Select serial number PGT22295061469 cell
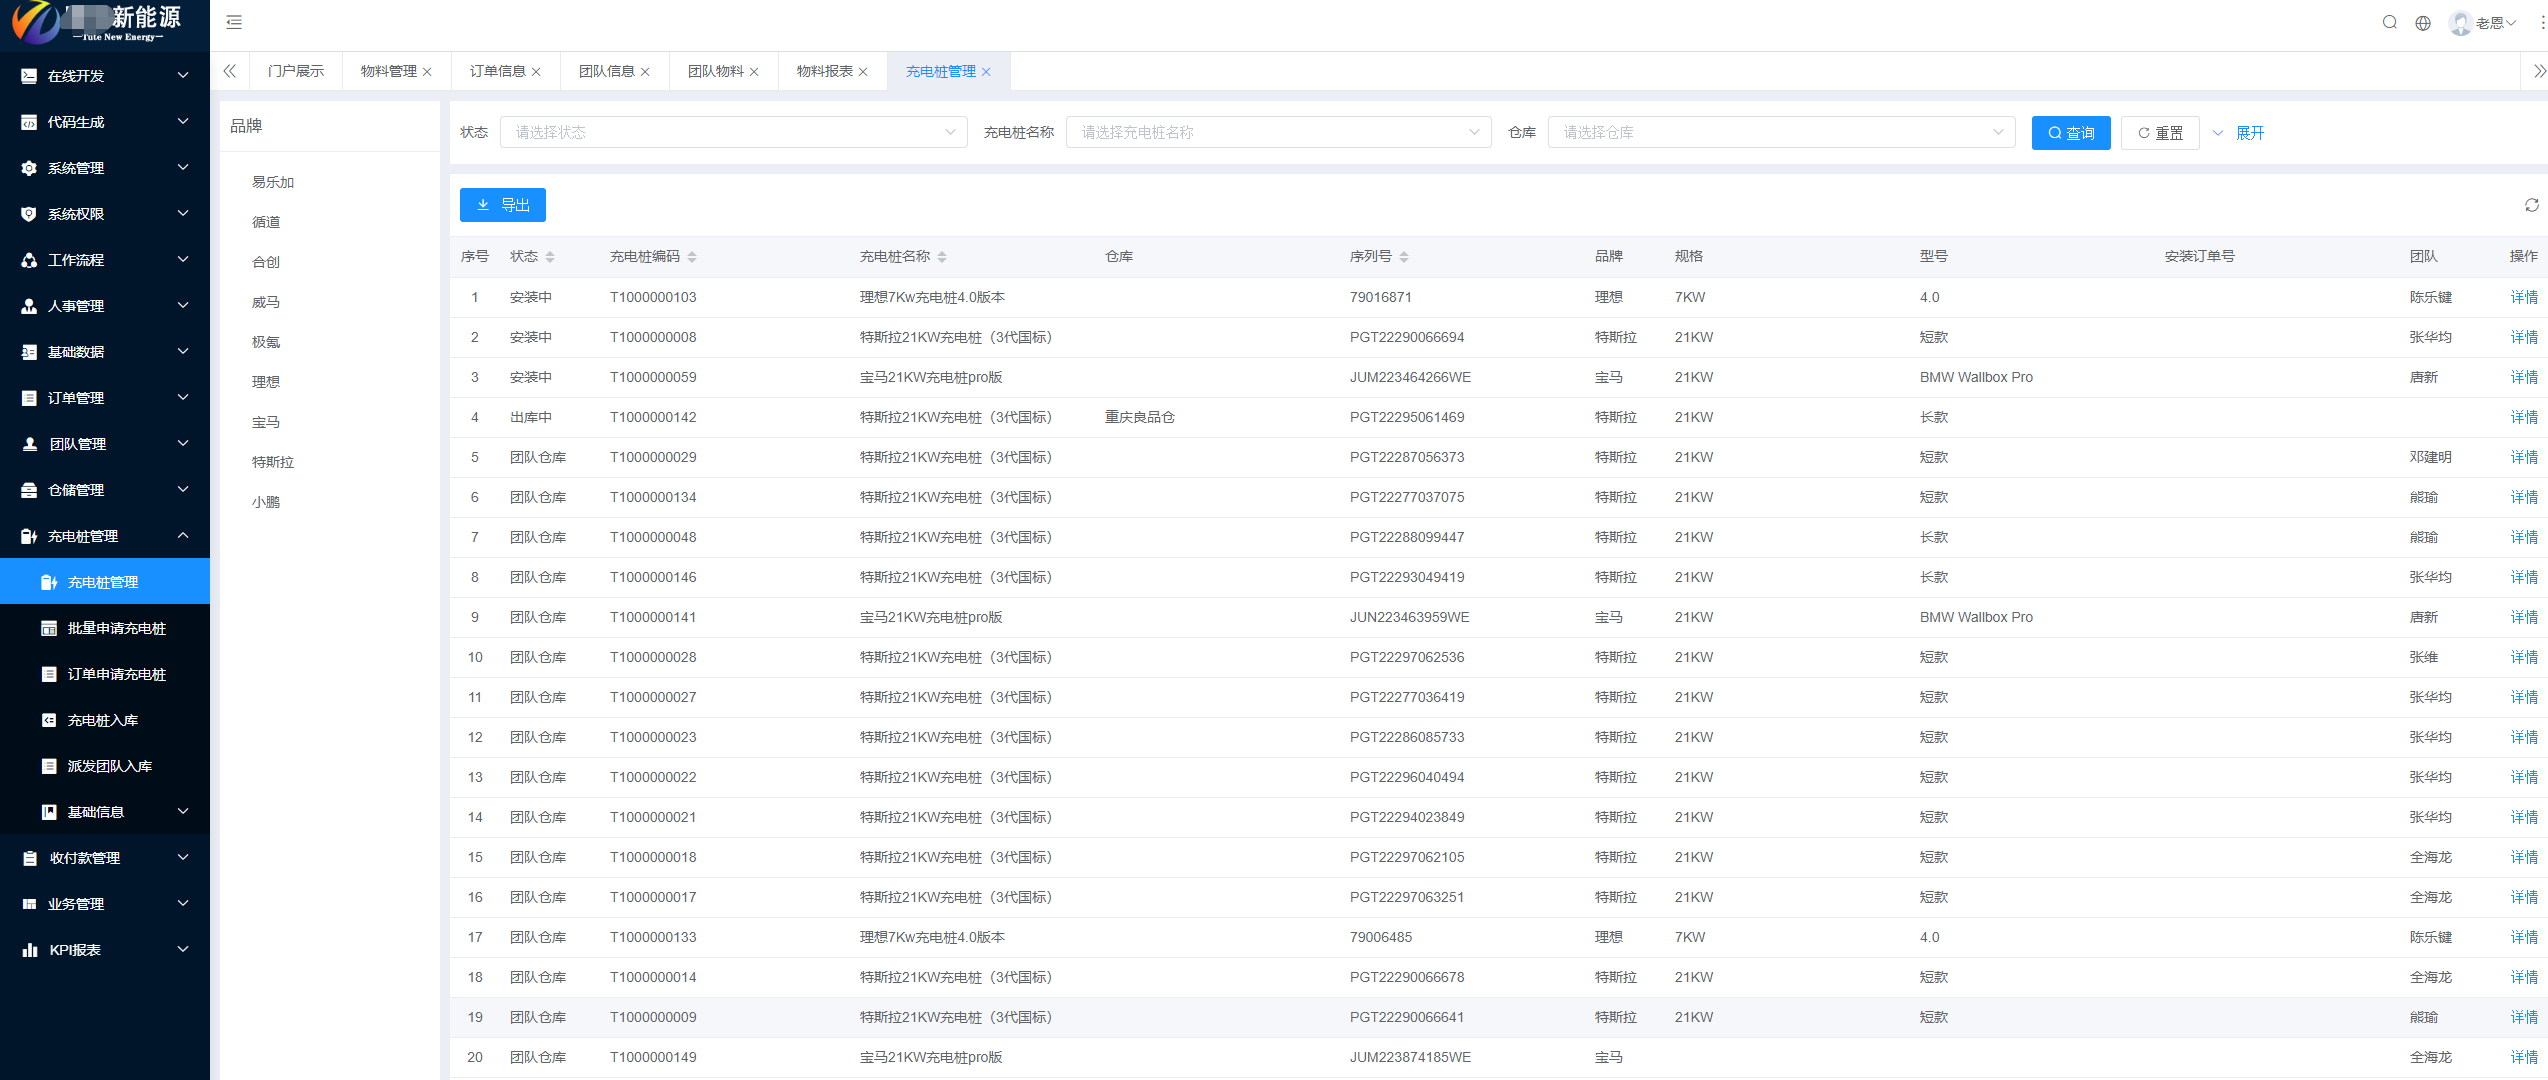Viewport: 2548px width, 1080px height. pos(1407,418)
